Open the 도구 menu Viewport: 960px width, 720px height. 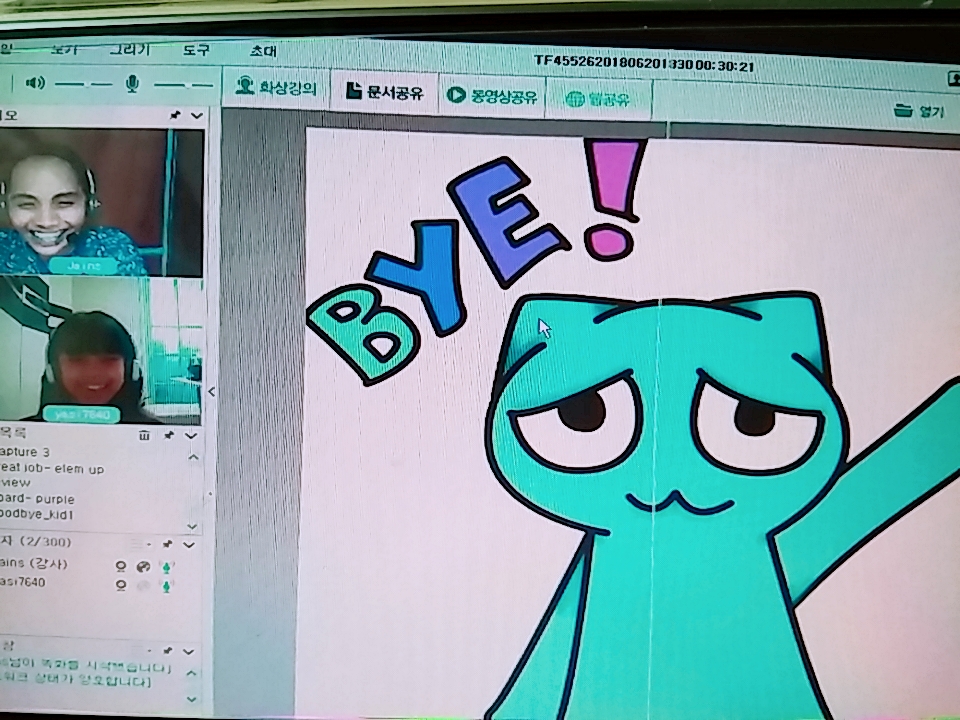tap(196, 50)
